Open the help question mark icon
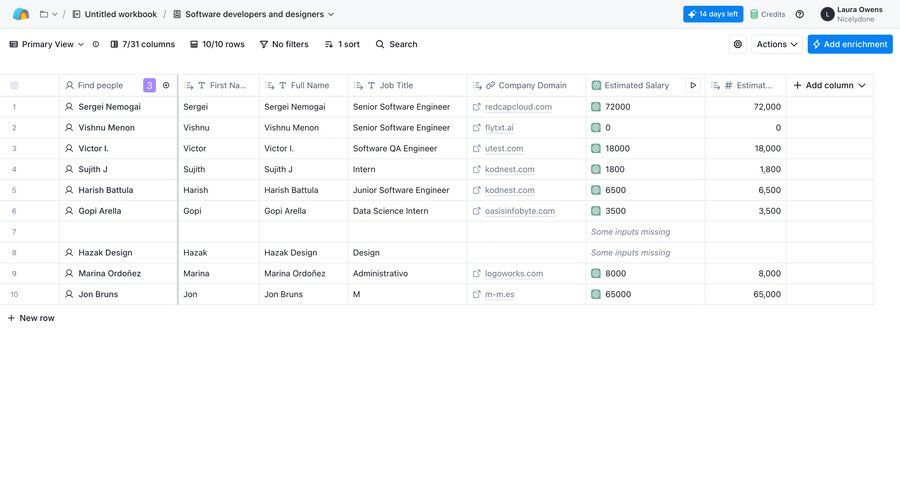 coord(800,14)
